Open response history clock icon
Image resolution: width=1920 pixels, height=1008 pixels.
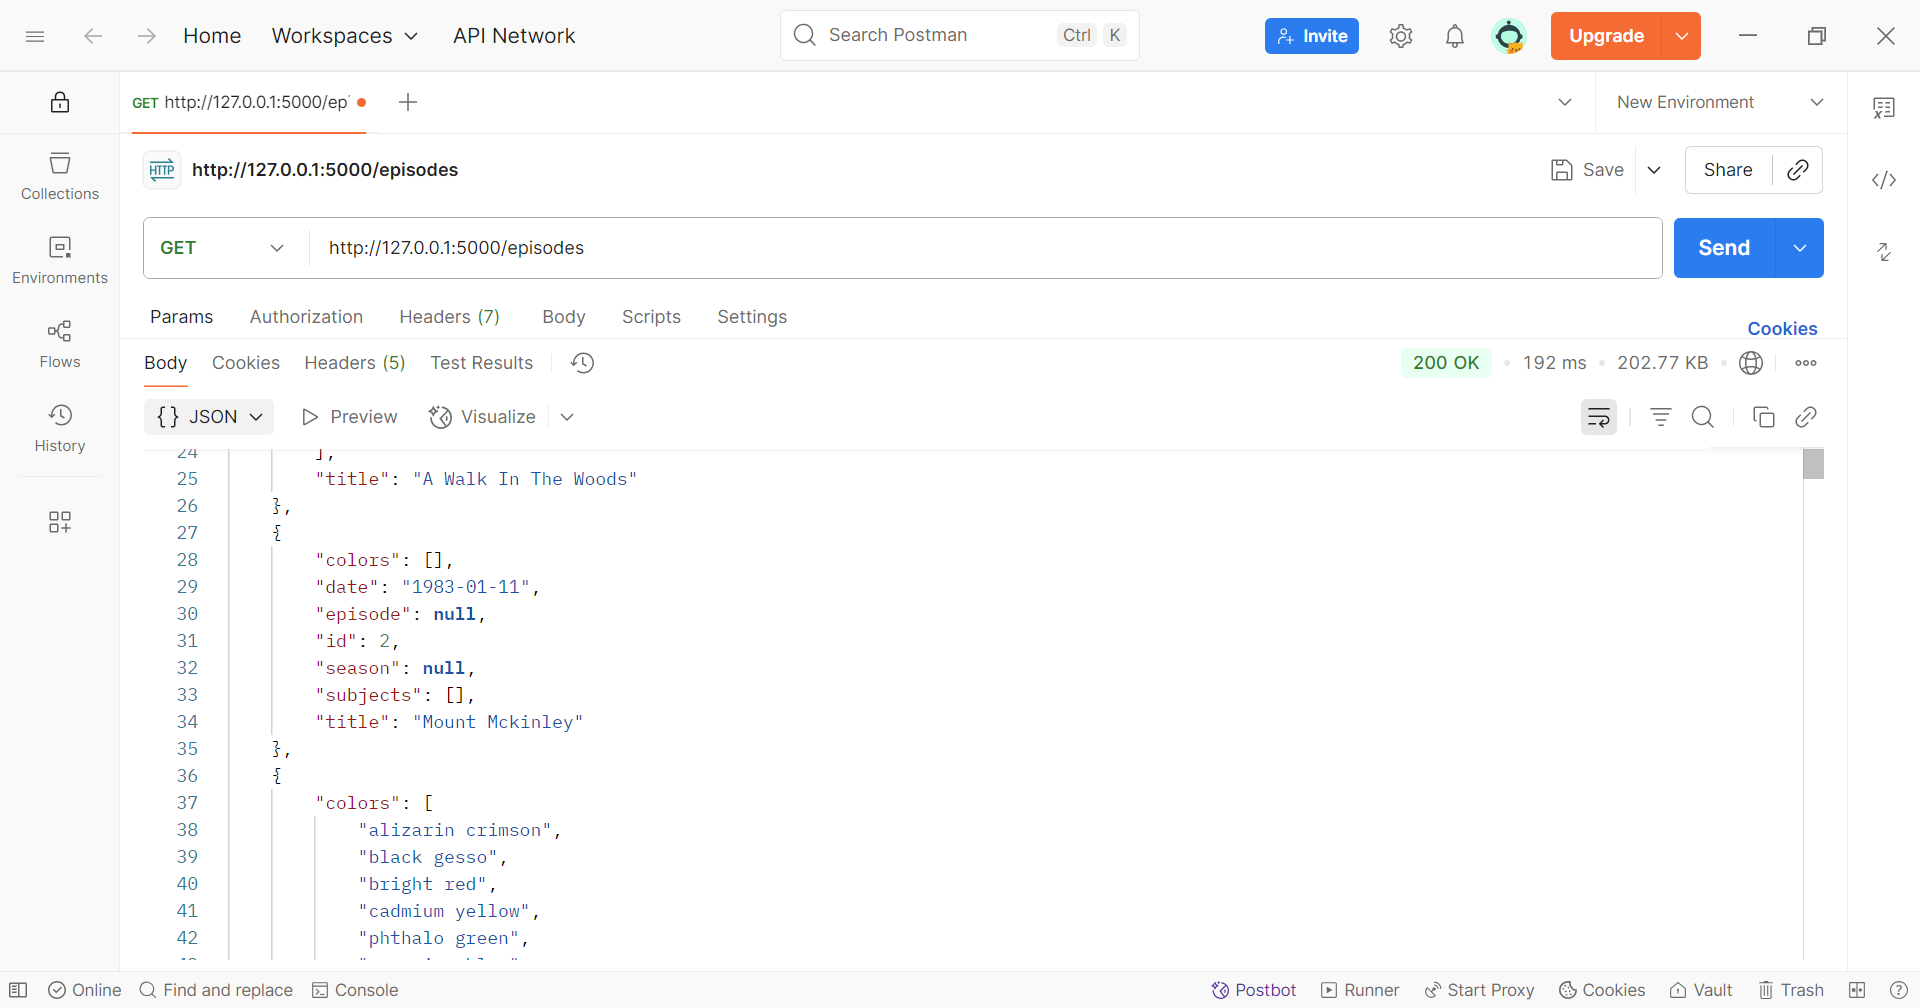point(583,363)
